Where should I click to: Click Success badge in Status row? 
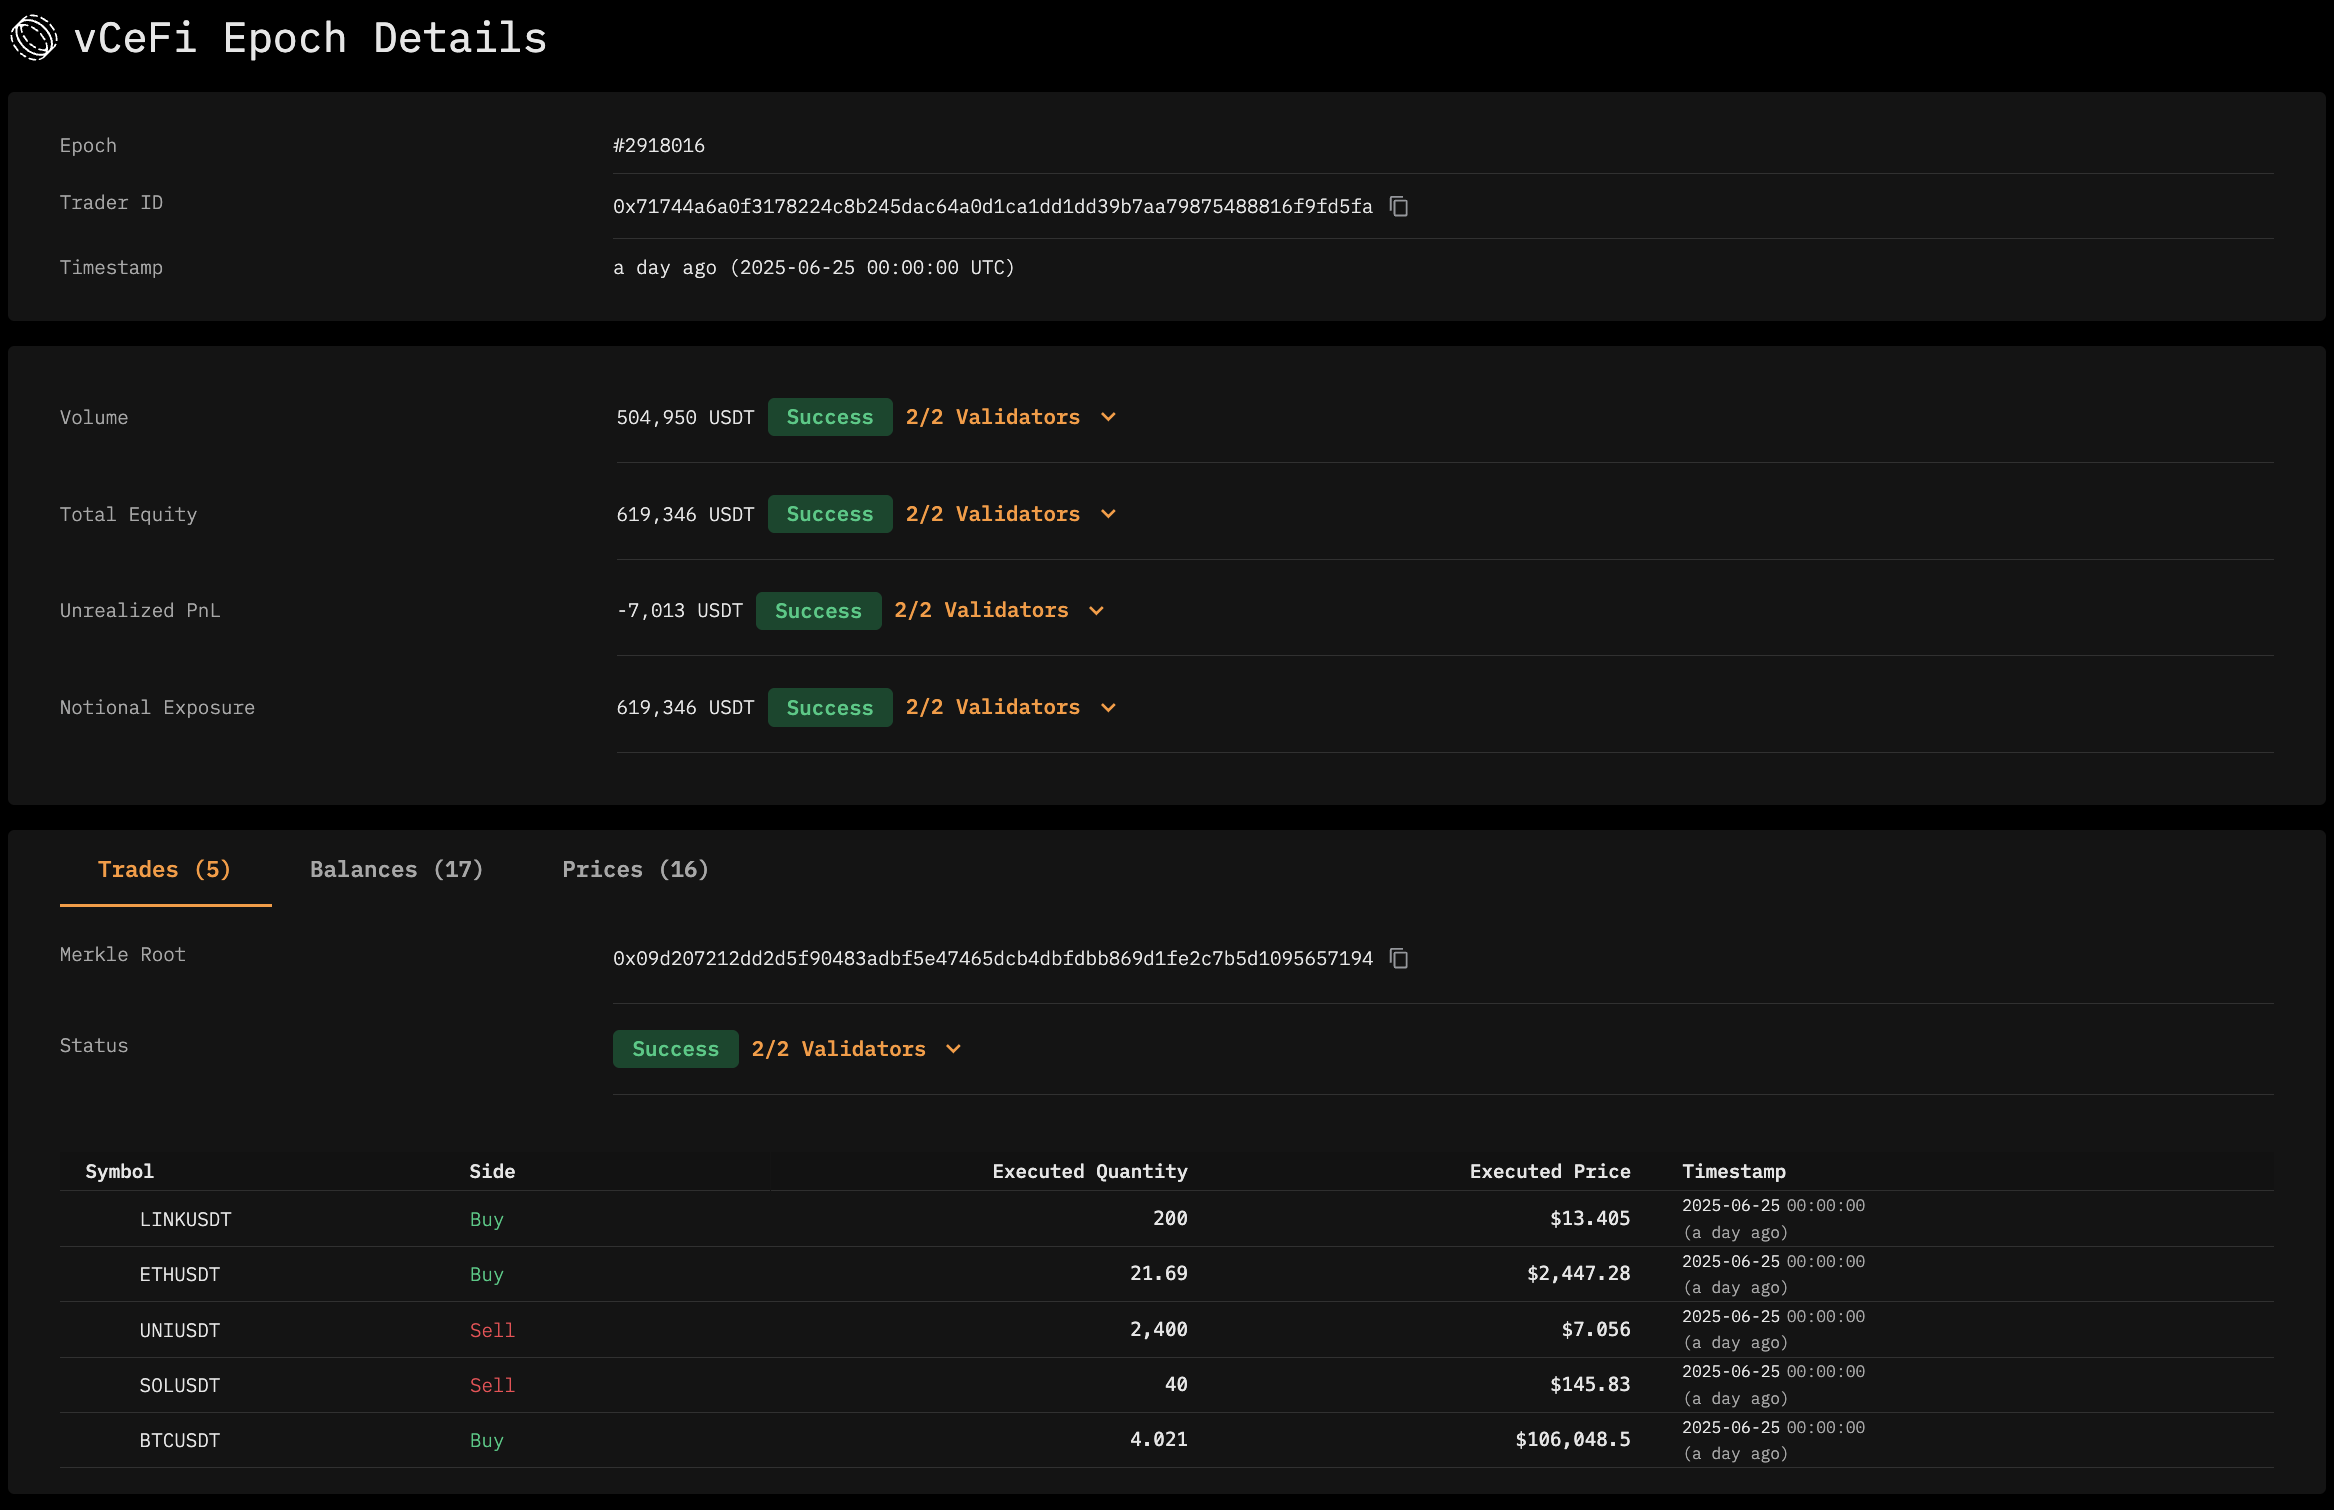675,1049
